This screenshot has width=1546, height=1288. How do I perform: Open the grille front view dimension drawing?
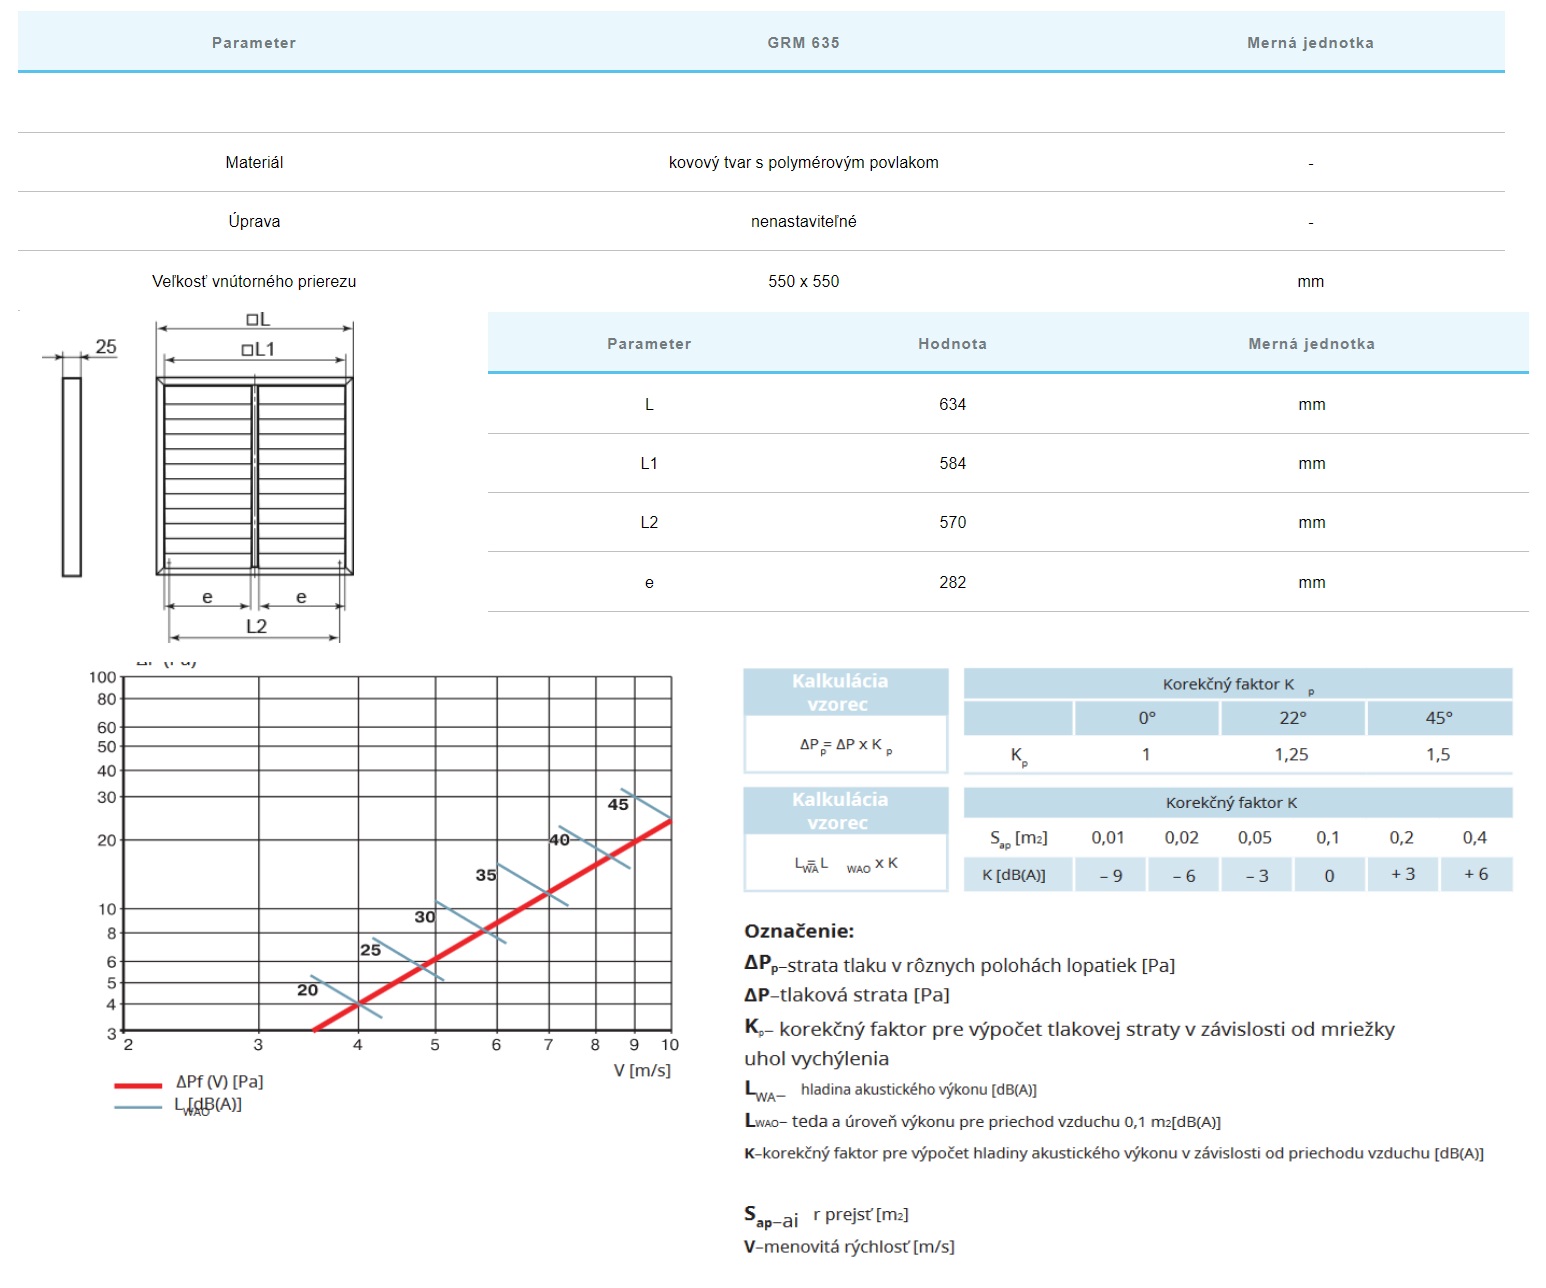click(255, 475)
